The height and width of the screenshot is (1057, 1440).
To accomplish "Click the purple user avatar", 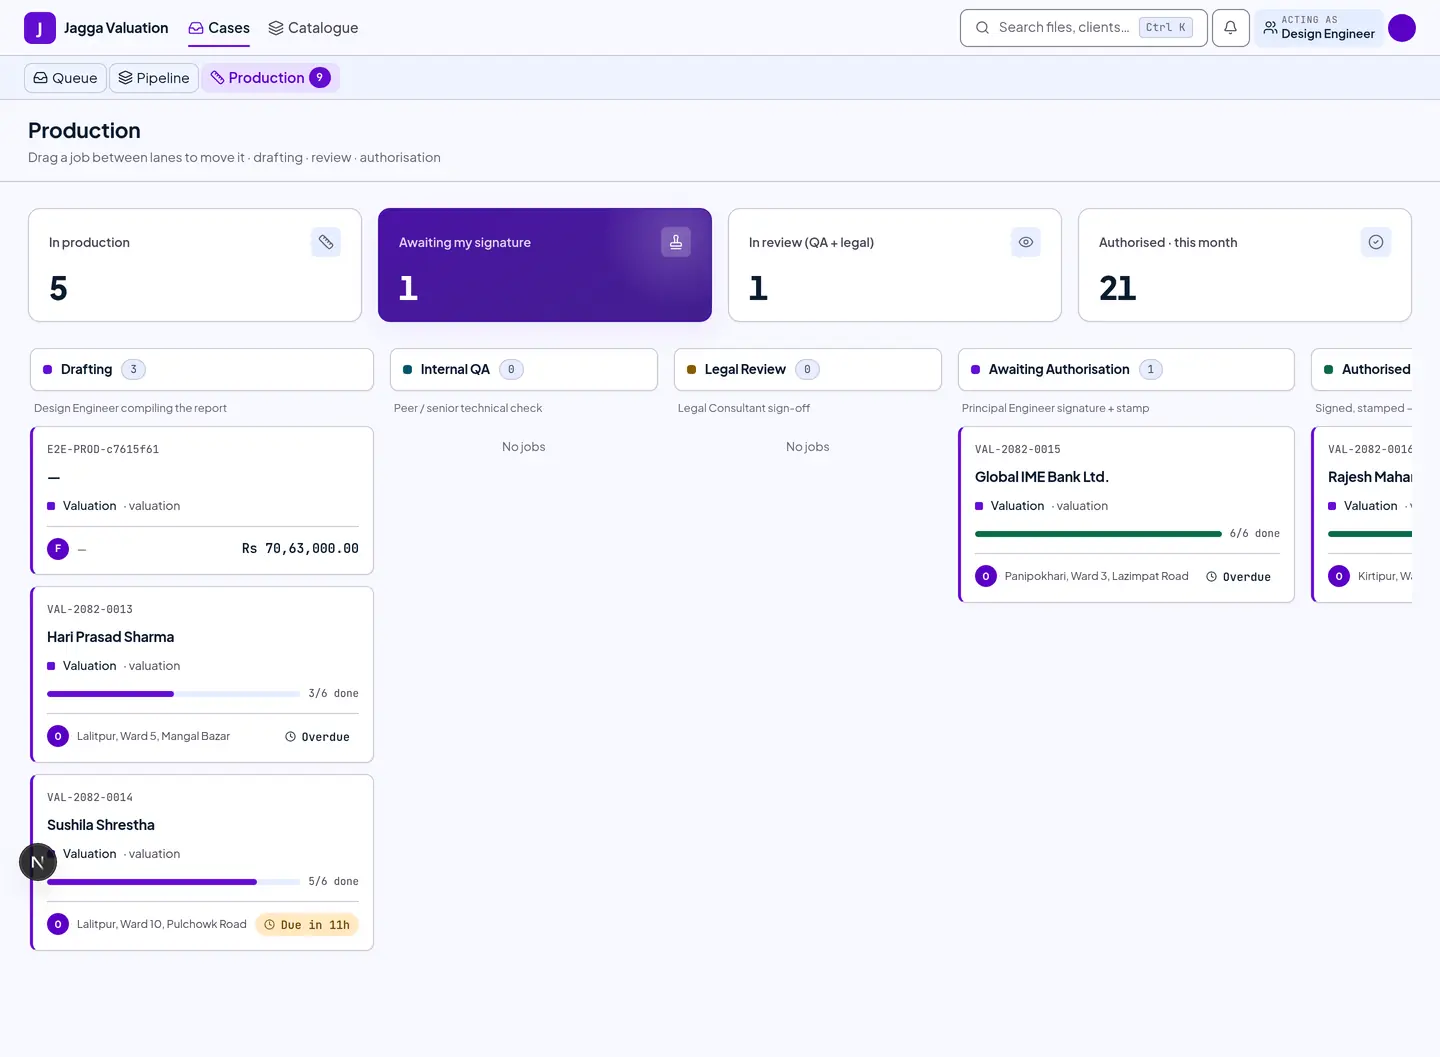I will (1402, 28).
